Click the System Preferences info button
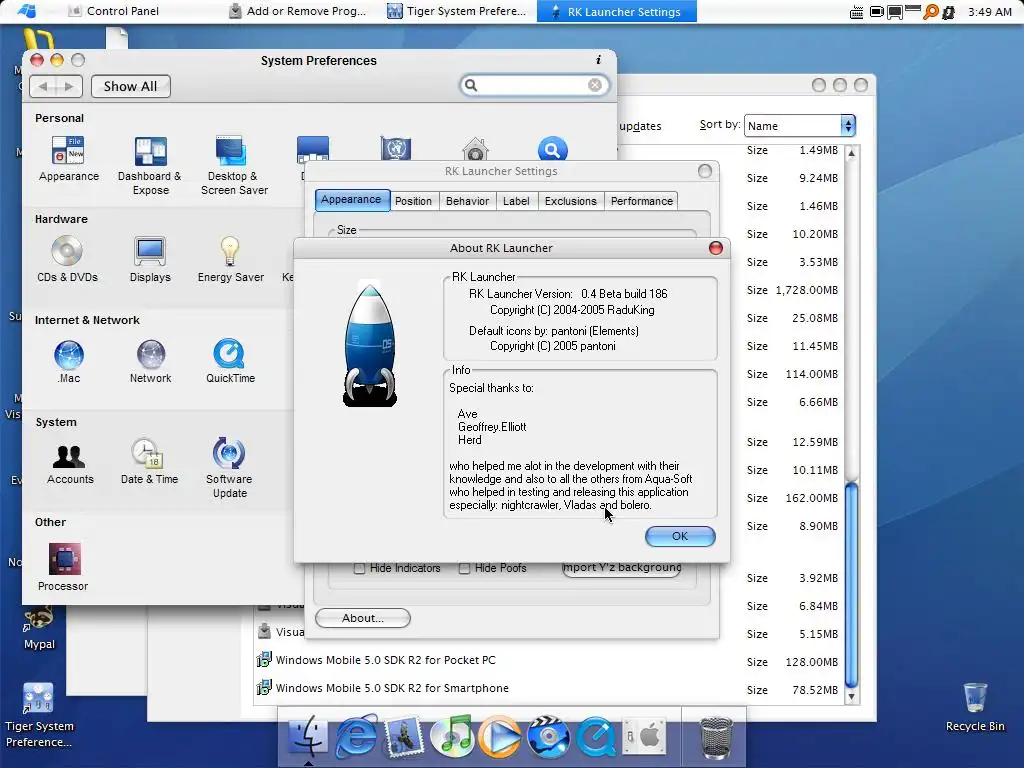This screenshot has width=1024, height=768. [598, 59]
